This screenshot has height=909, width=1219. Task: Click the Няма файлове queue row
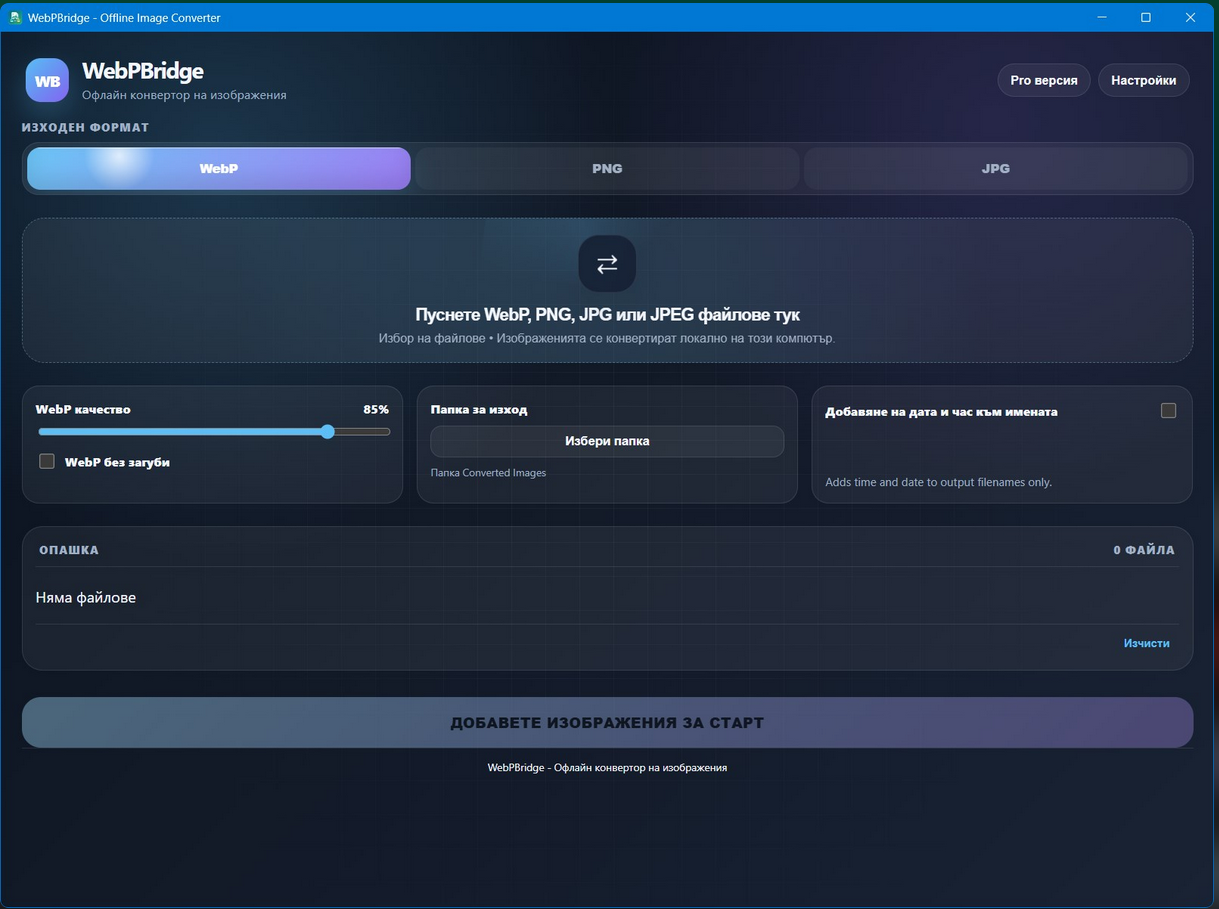pyautogui.click(x=607, y=597)
